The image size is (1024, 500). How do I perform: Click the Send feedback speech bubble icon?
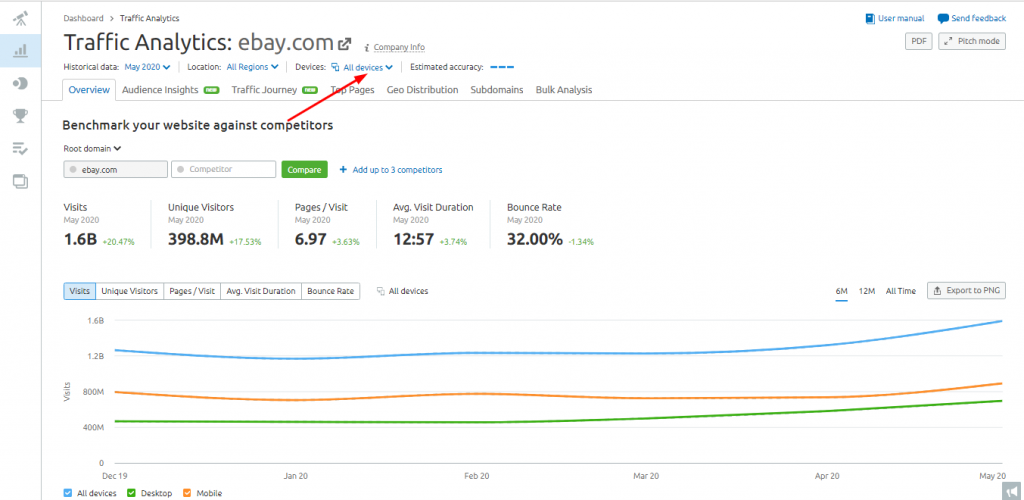pyautogui.click(x=943, y=18)
